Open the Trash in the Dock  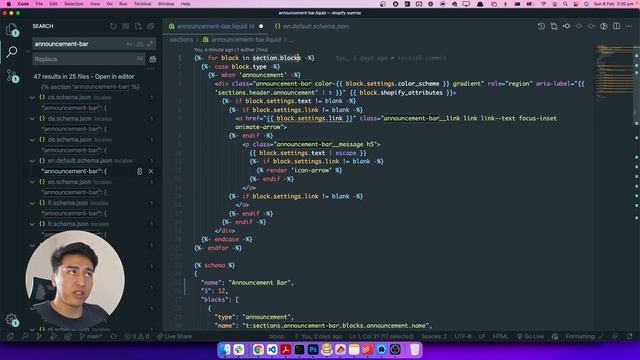click(x=414, y=350)
